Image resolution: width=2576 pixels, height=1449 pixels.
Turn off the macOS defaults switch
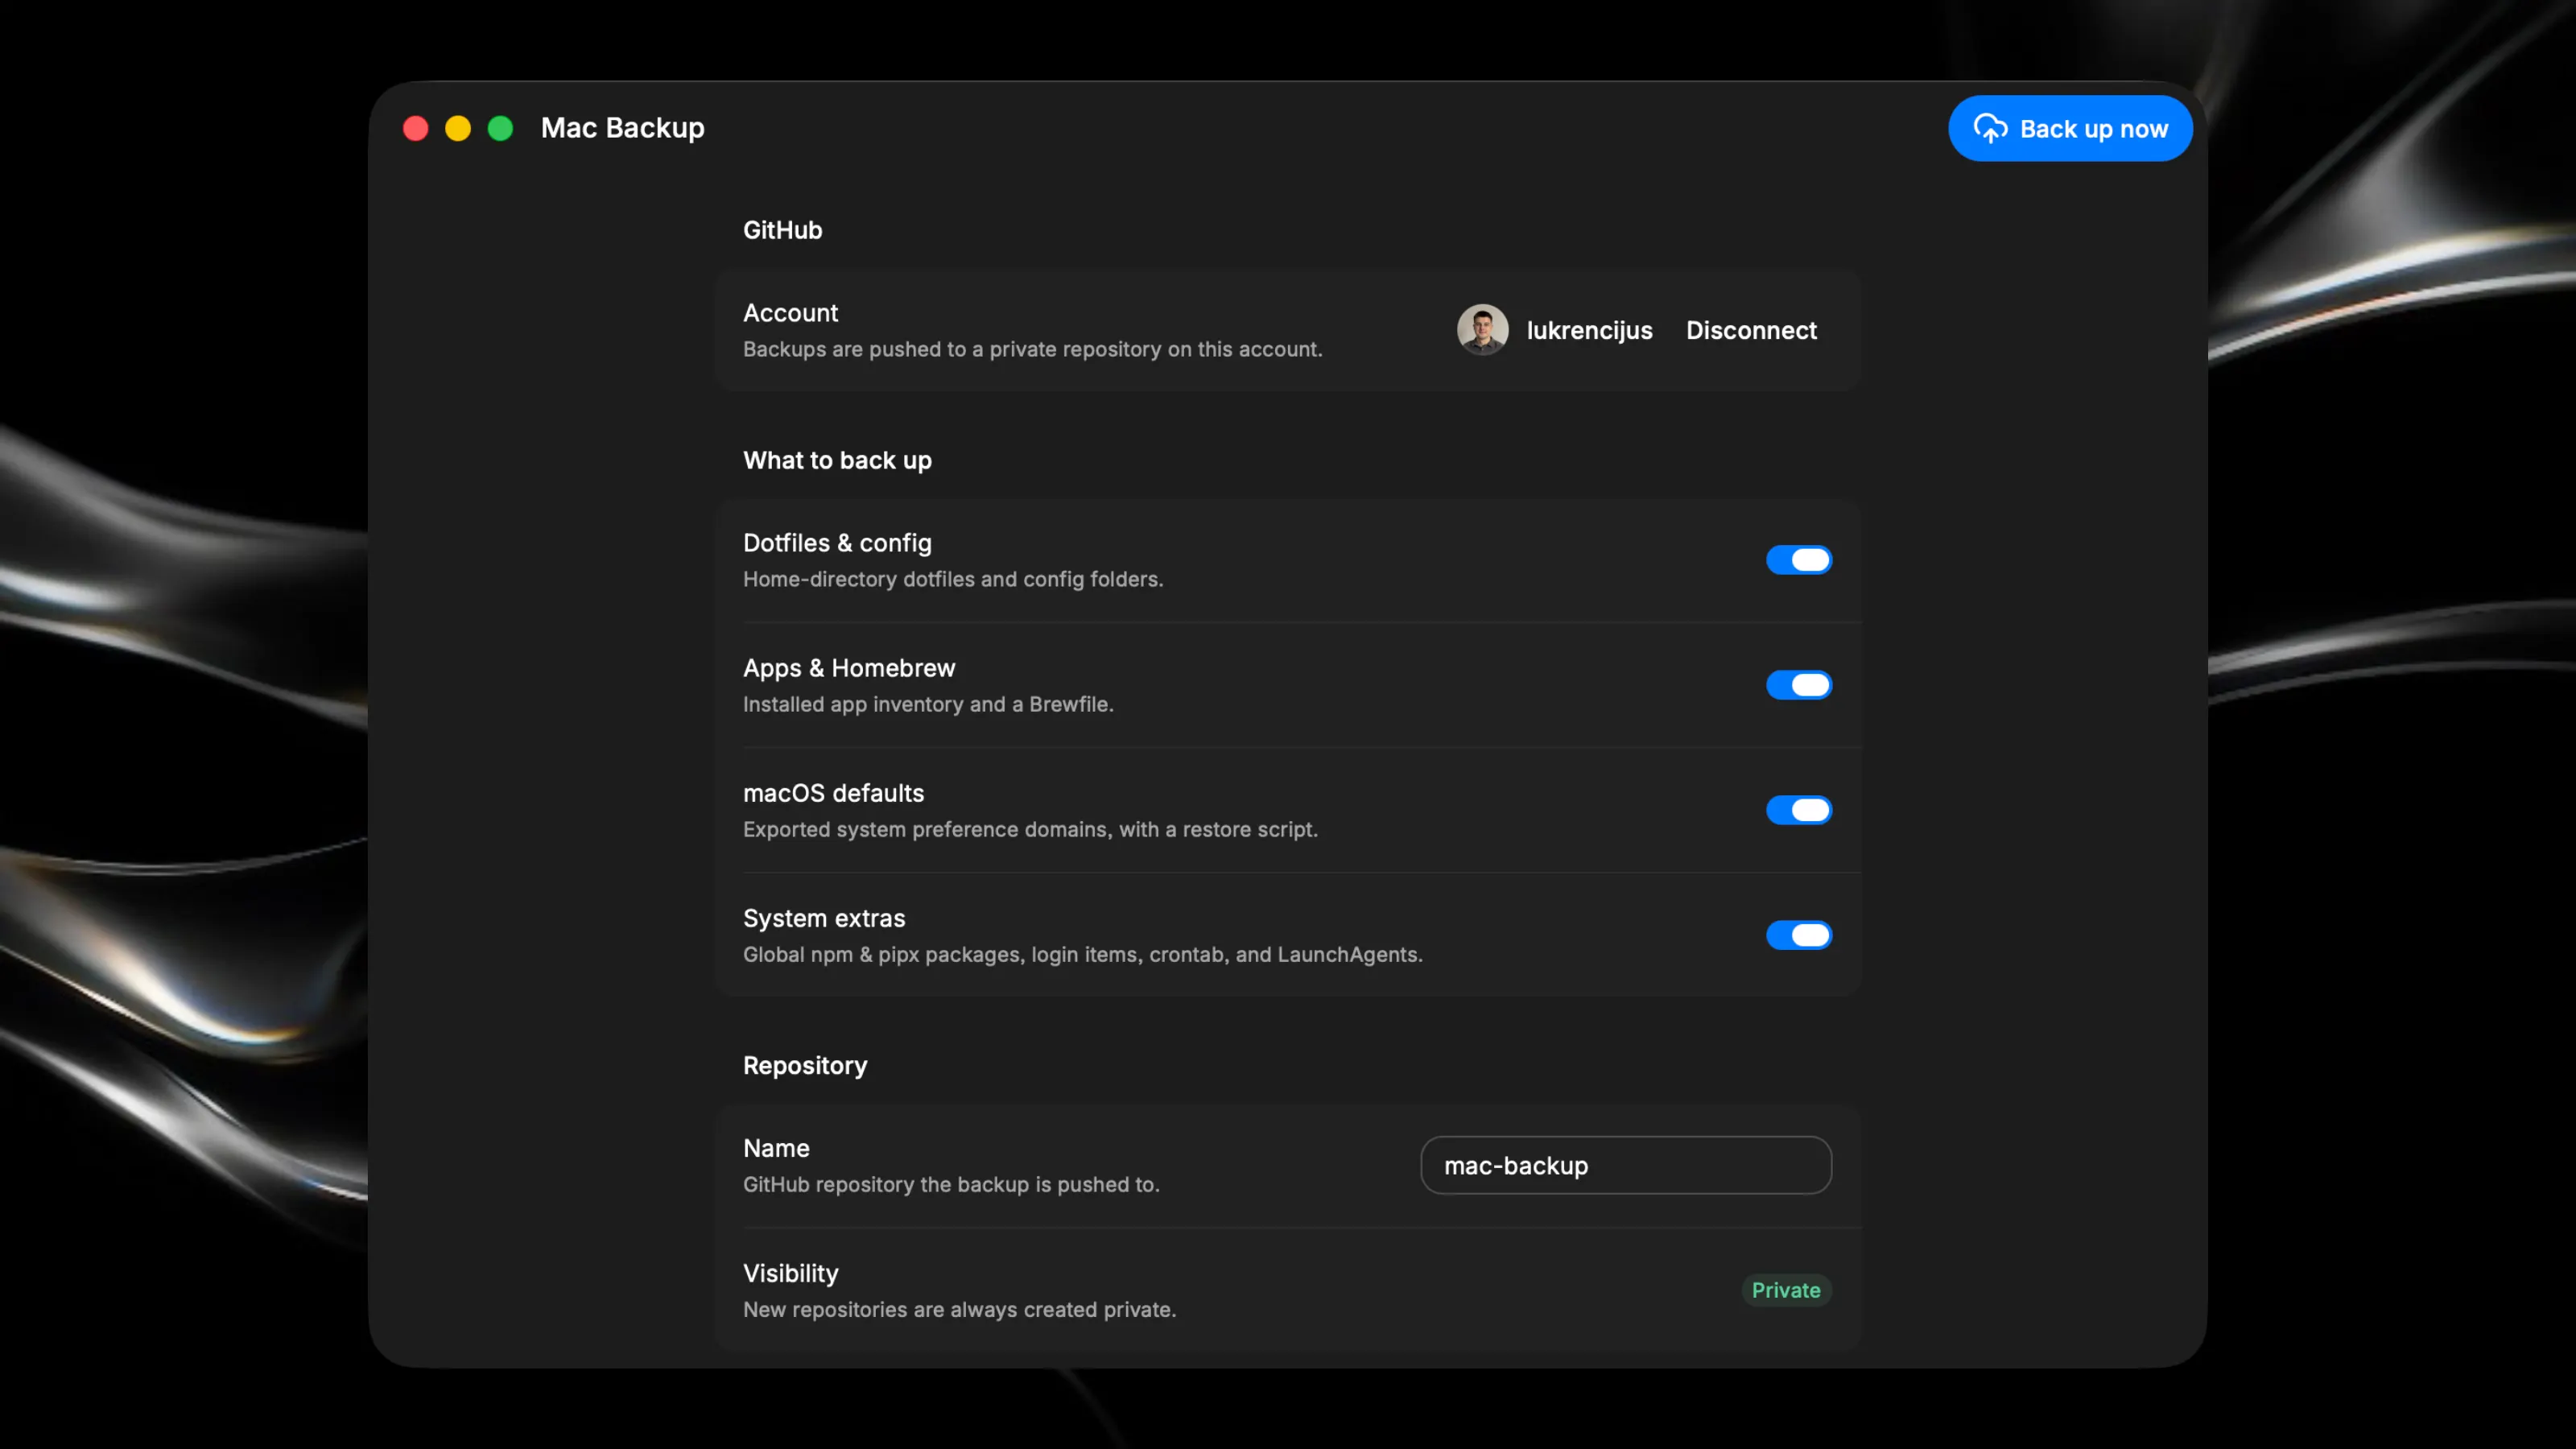pyautogui.click(x=1798, y=810)
